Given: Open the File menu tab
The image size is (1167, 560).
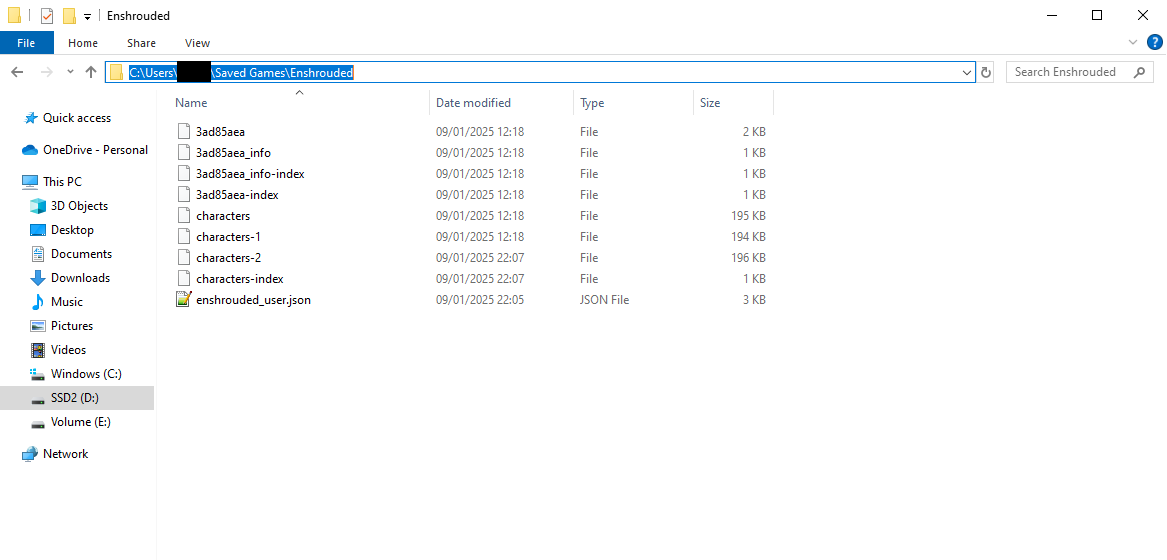Looking at the screenshot, I should coord(26,43).
